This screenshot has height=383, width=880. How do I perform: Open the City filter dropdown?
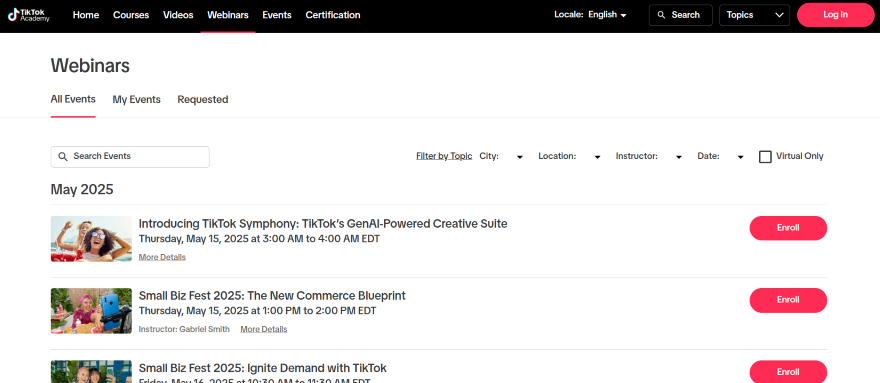(501, 157)
